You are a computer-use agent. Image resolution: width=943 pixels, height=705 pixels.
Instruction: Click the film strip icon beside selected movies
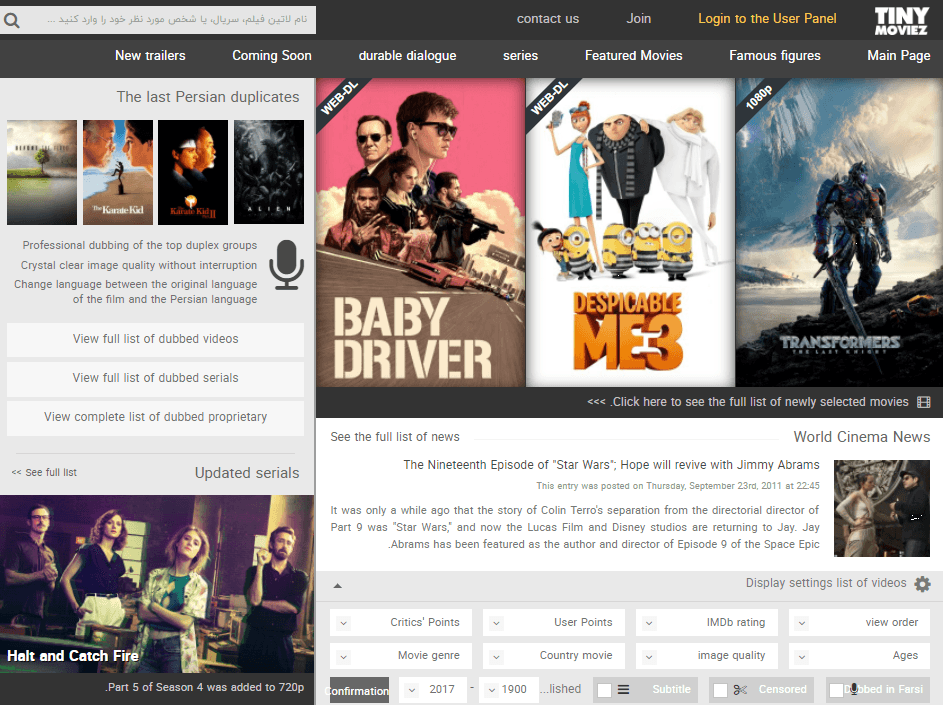(x=923, y=402)
